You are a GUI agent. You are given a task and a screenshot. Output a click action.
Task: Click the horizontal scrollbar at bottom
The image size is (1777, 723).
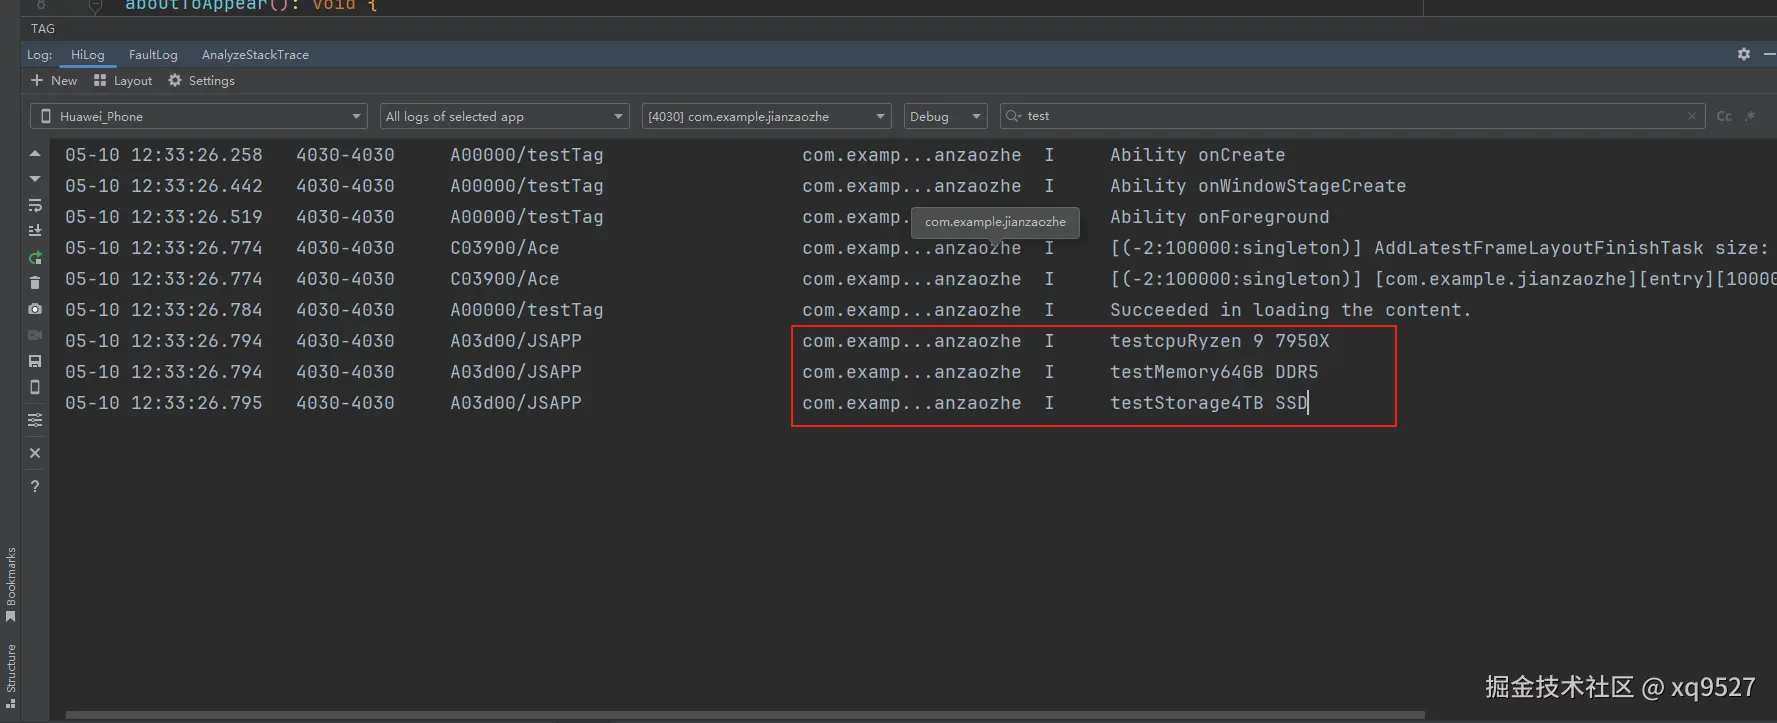745,715
